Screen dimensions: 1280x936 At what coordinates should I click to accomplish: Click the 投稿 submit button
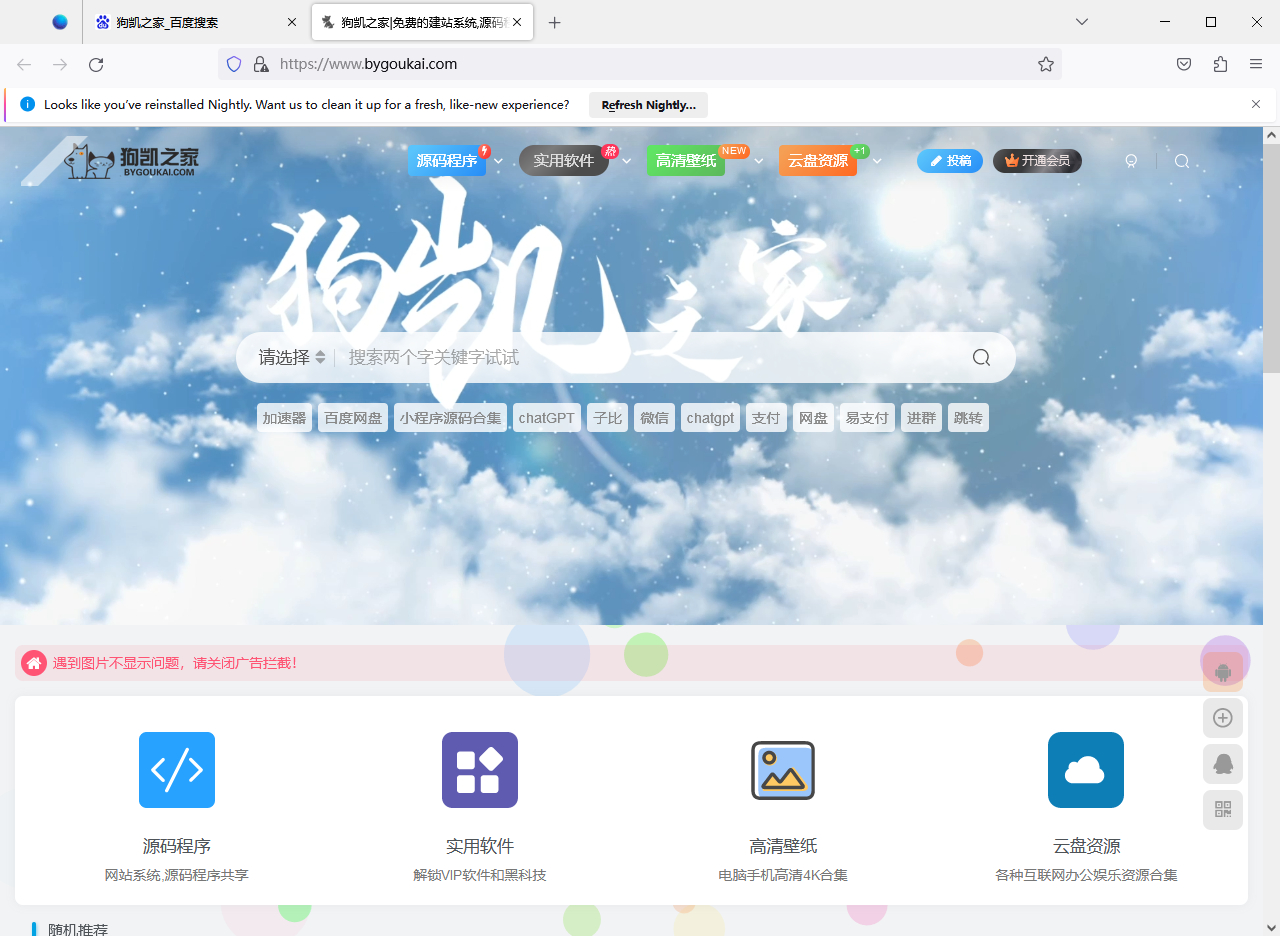point(950,161)
